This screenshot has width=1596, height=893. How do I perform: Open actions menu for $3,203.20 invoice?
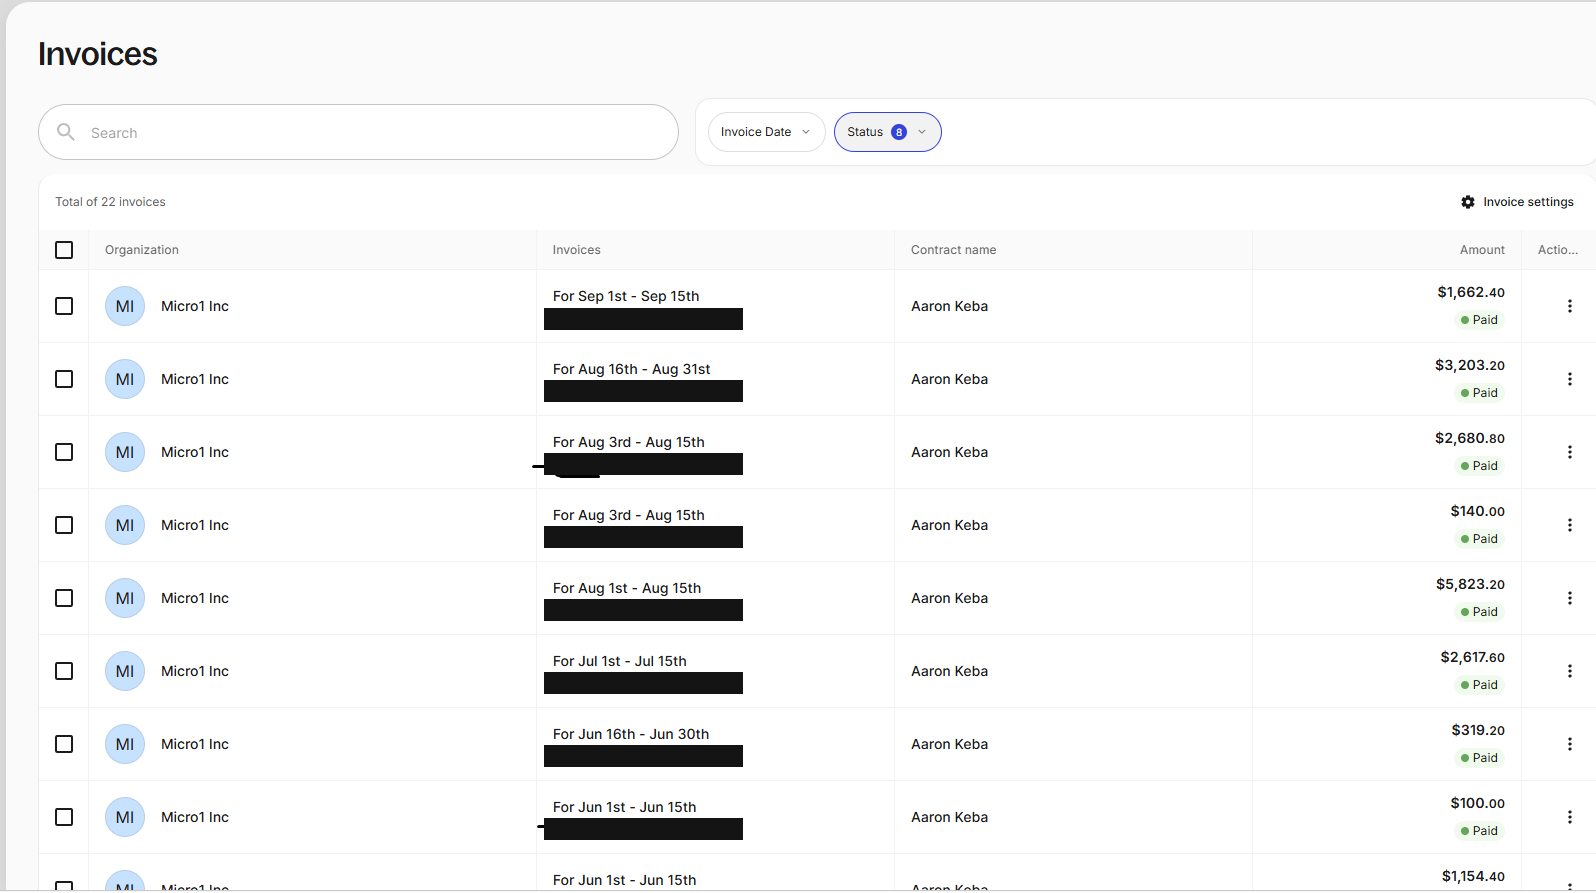(x=1569, y=379)
